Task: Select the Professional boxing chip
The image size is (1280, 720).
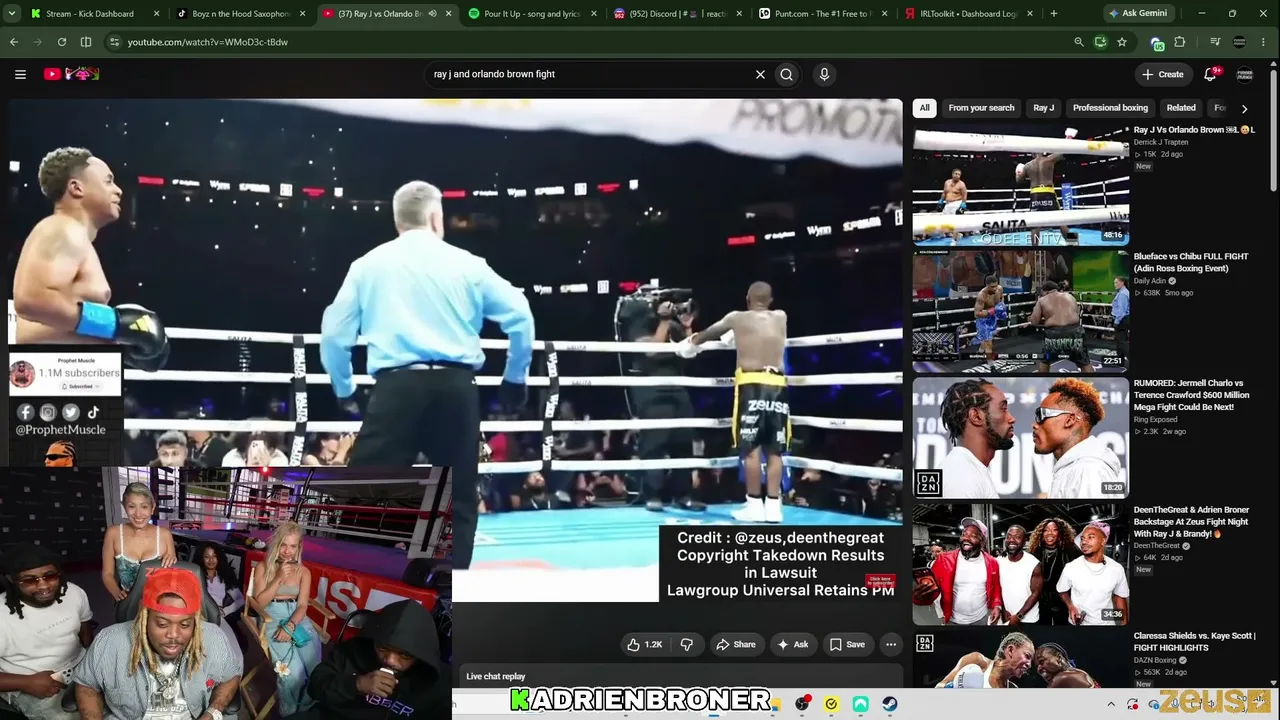Action: 1110,108
